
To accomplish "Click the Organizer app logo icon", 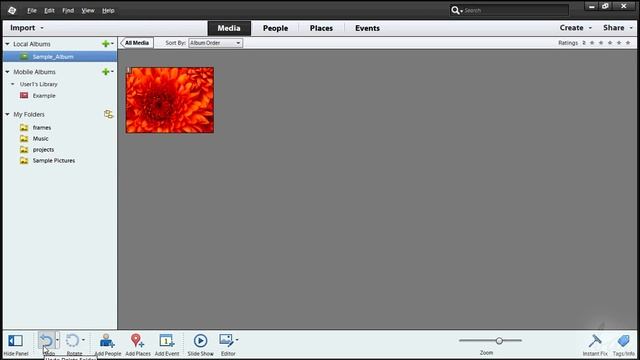I will [12, 11].
